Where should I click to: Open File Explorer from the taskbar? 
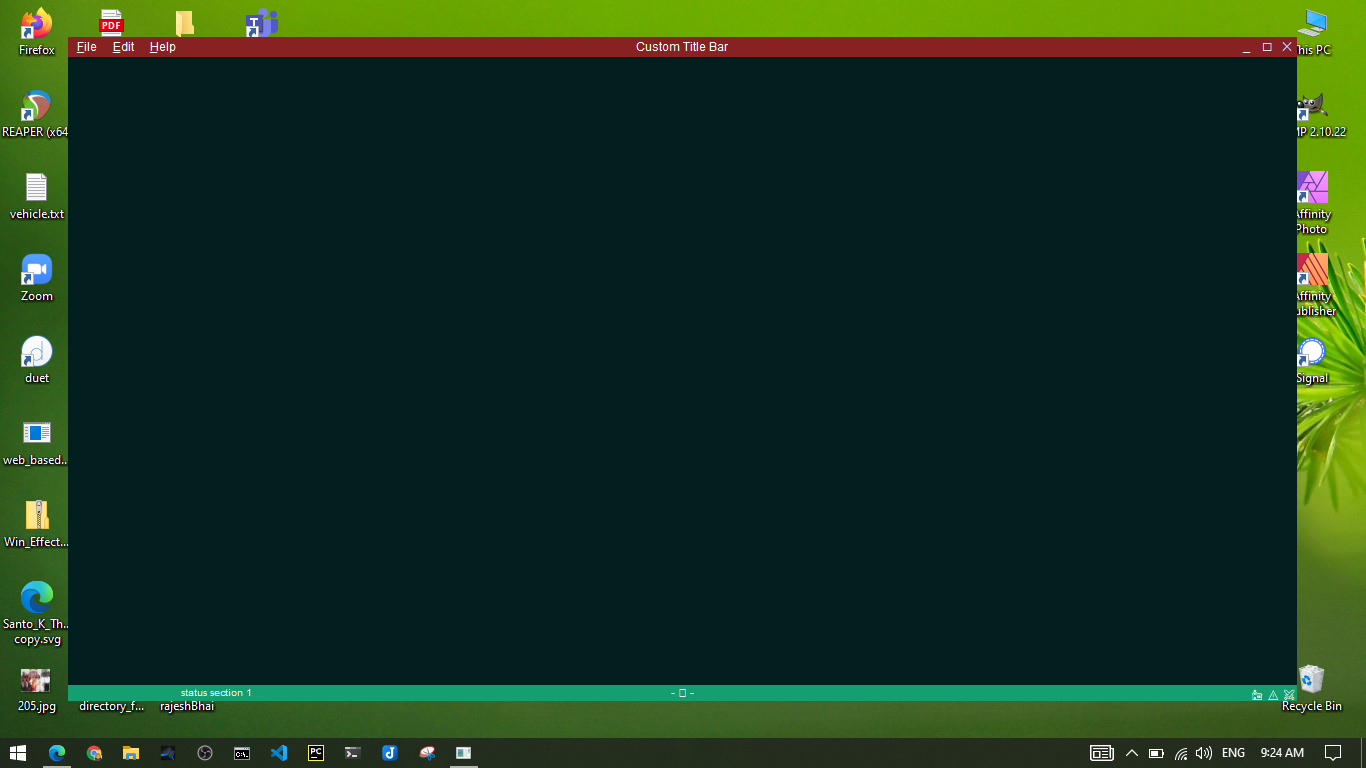coord(131,753)
